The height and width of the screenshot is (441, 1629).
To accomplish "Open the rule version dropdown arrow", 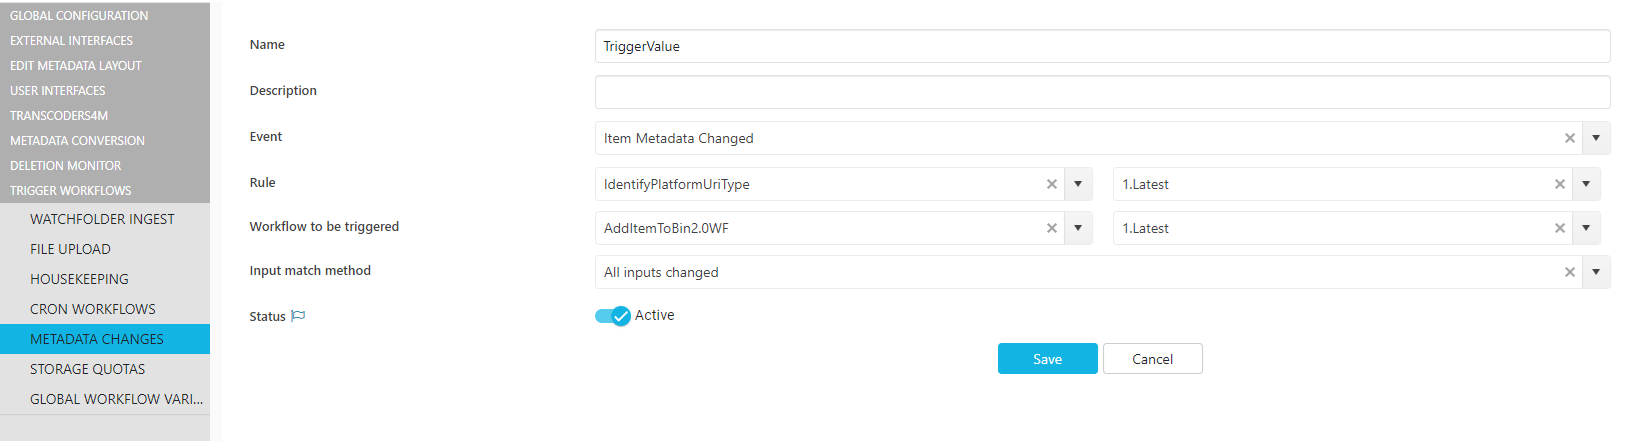I will coord(1586,184).
